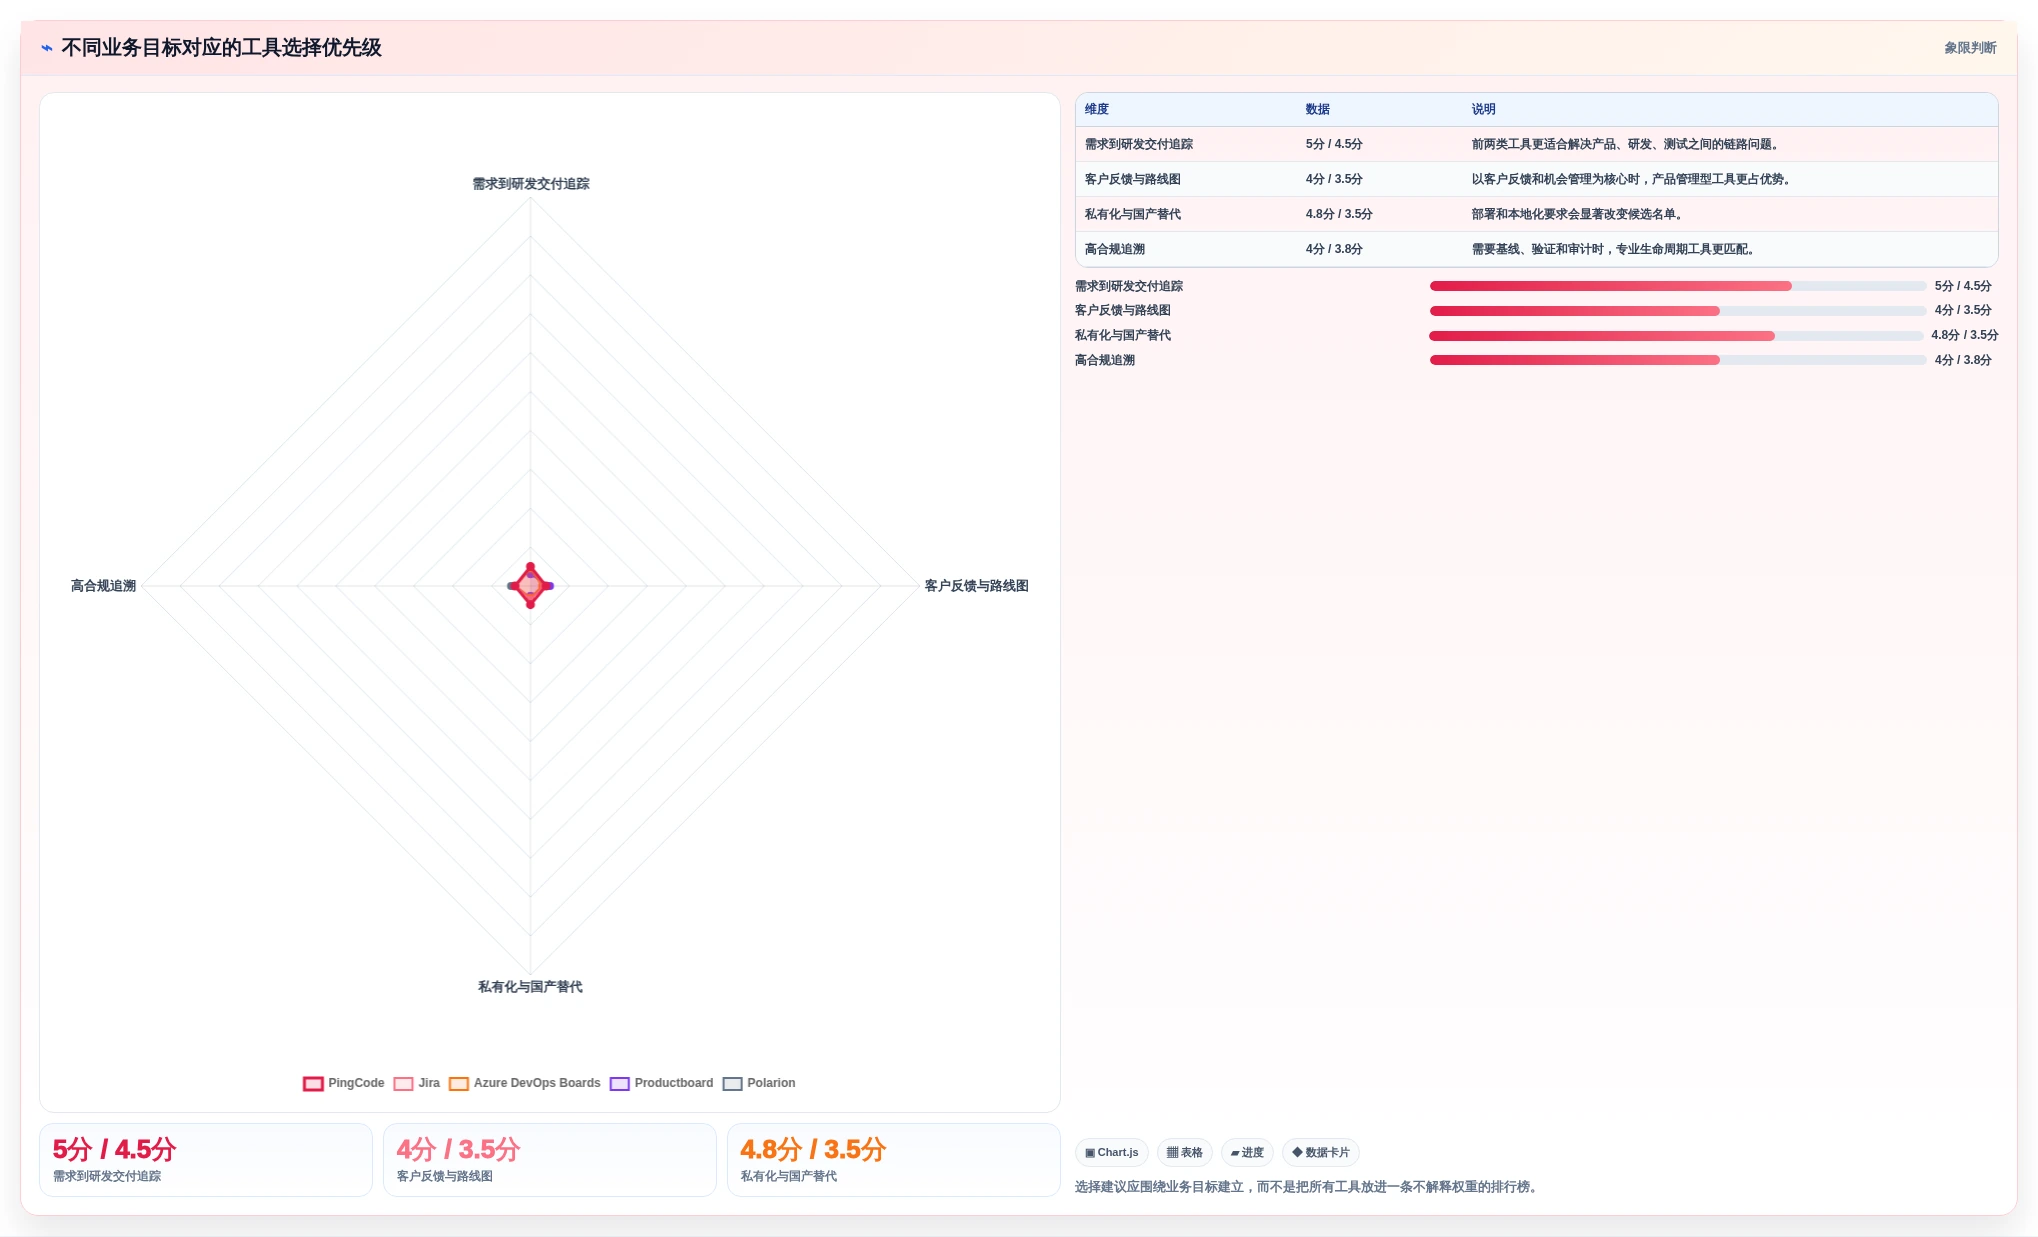This screenshot has height=1237, width=2038.
Task: Open the 4.8分 / 3.5分 data card
Action: coord(894,1160)
